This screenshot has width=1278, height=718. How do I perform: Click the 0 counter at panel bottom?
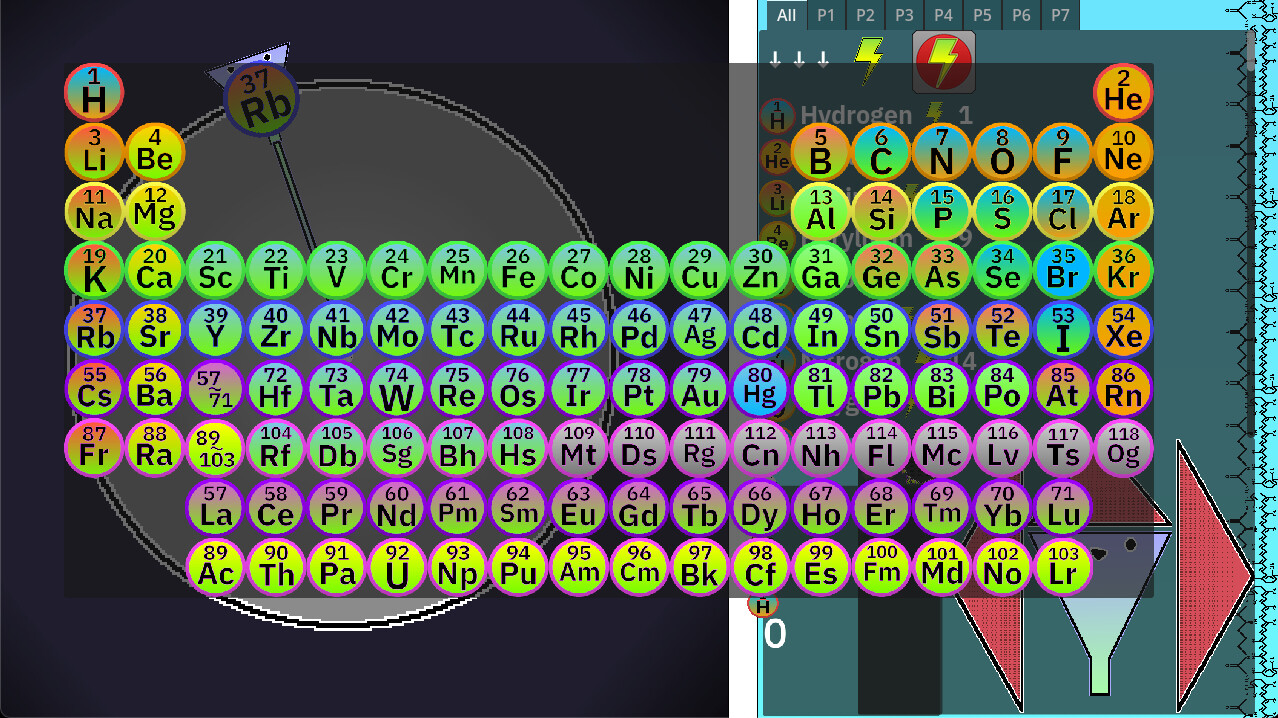click(776, 634)
